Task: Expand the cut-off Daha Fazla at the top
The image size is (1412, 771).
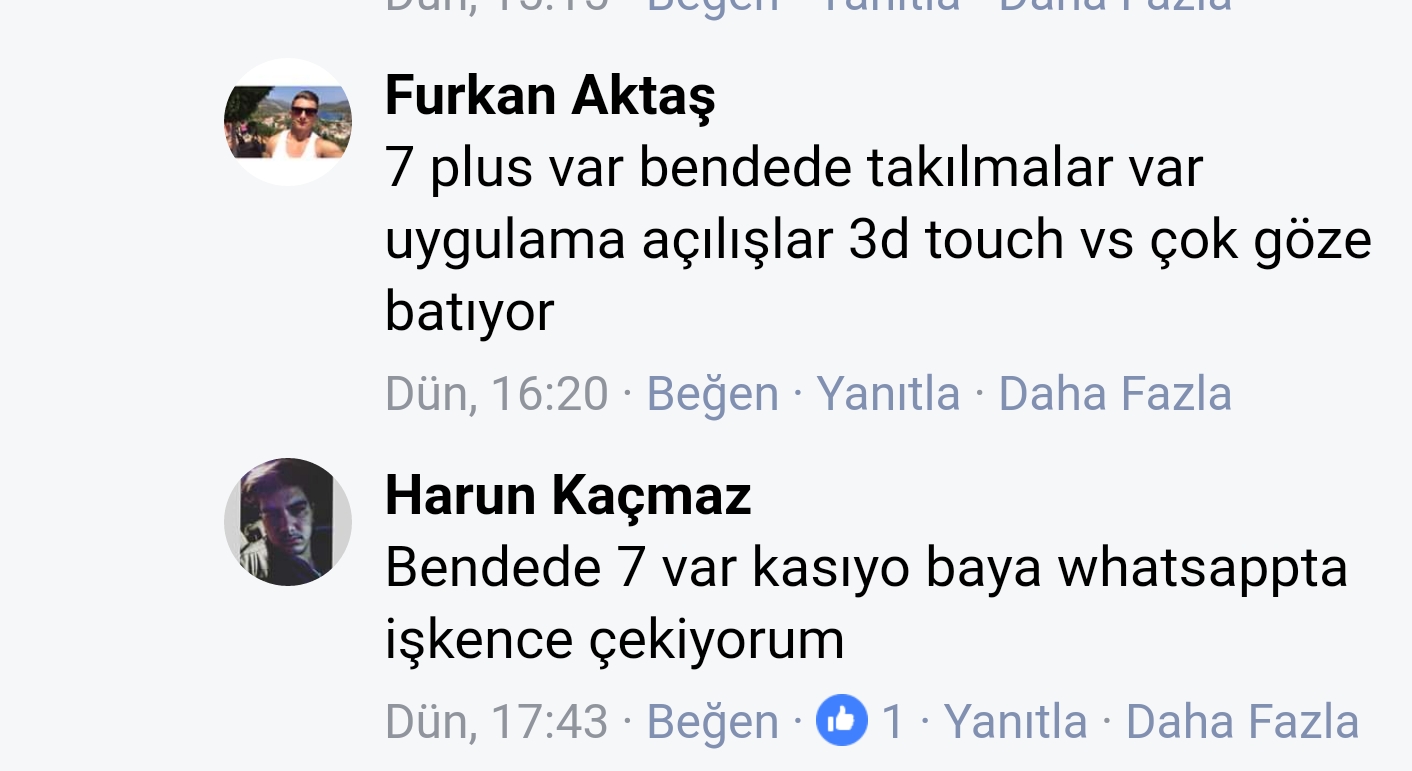Action: tap(1115, 6)
